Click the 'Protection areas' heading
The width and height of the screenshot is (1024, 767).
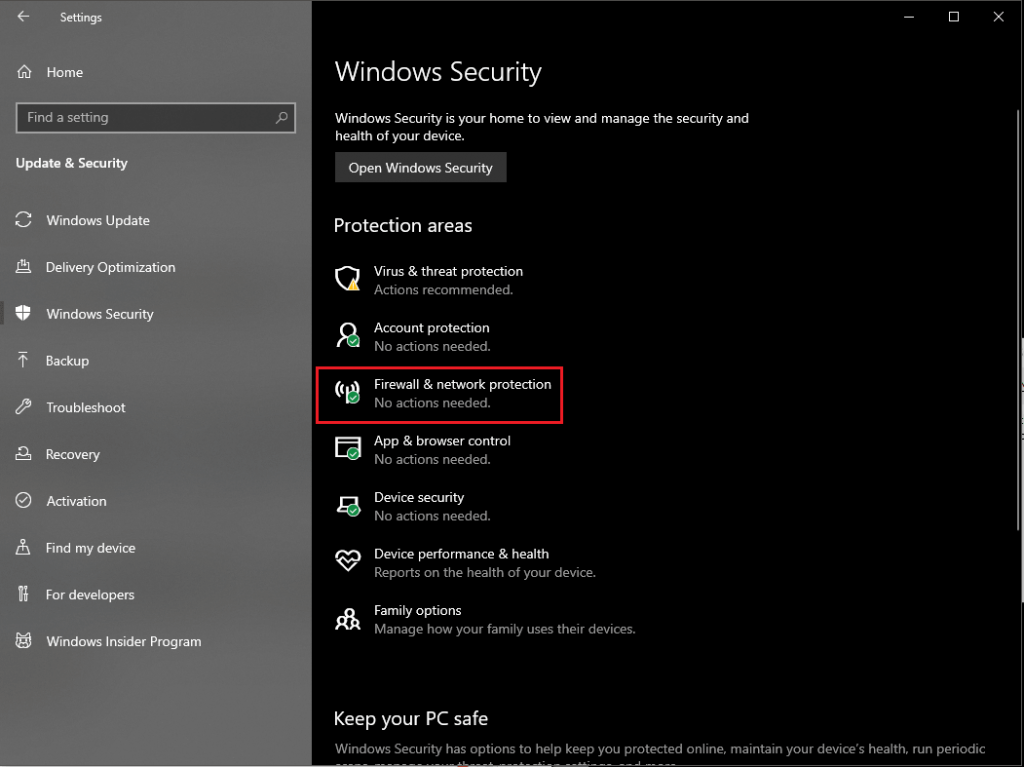pos(403,225)
